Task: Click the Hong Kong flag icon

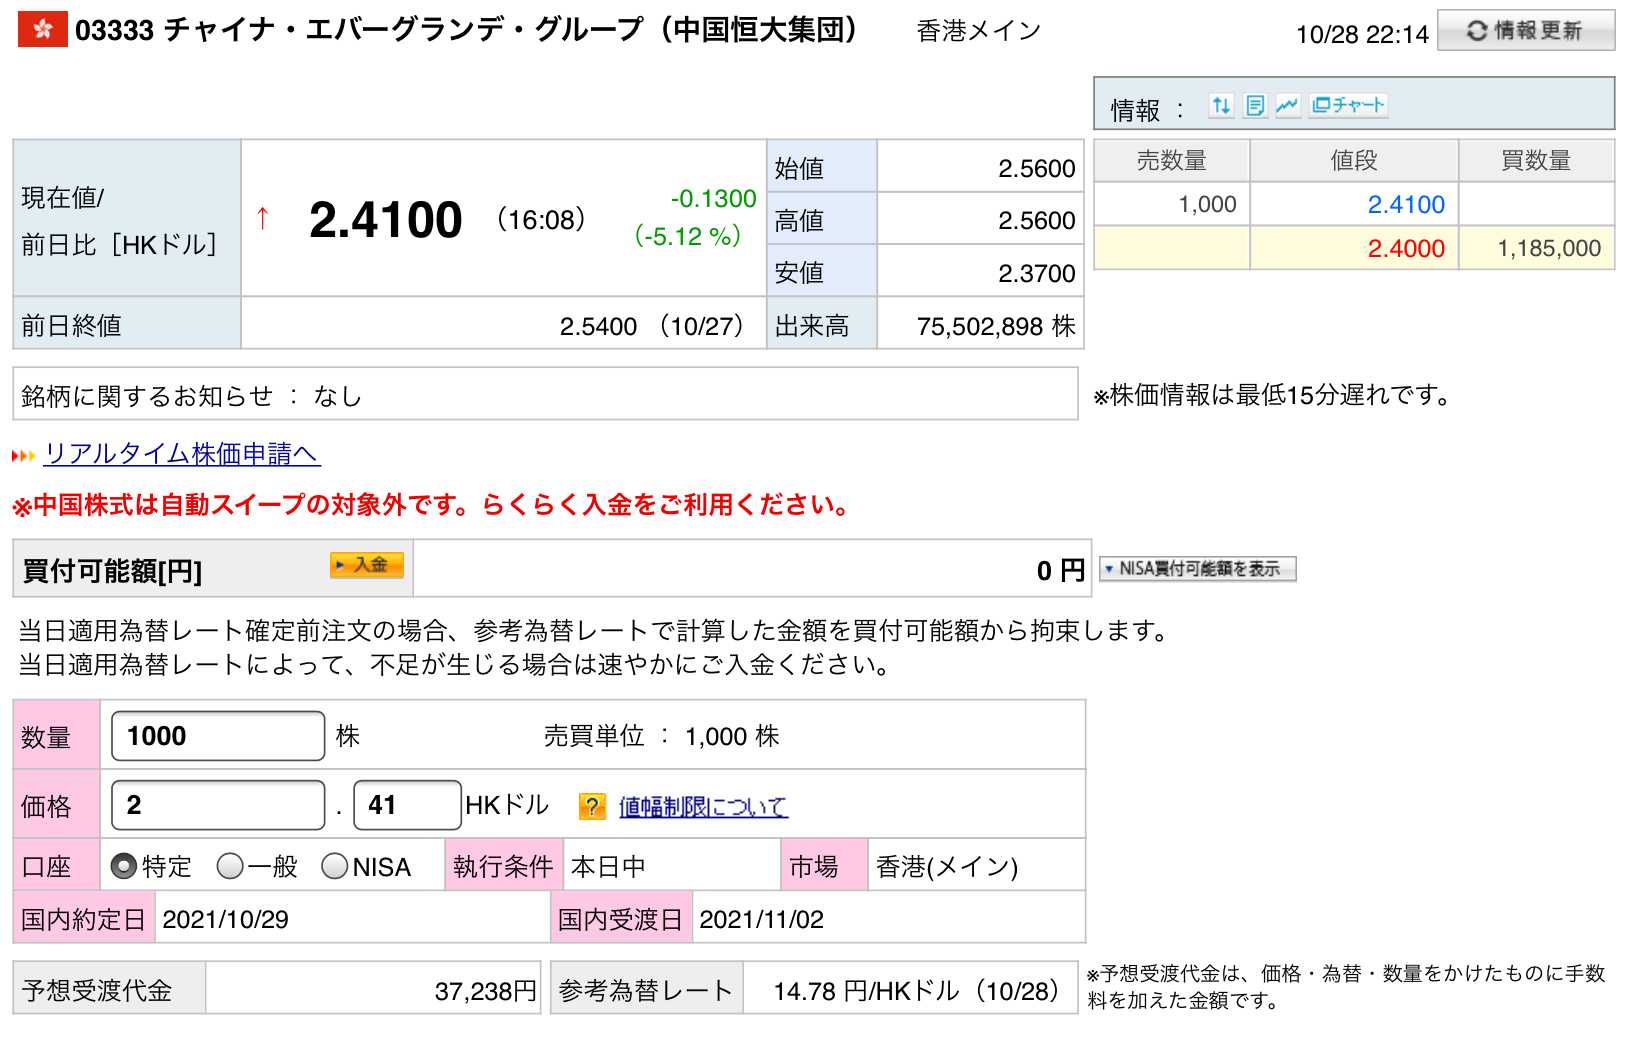Action: point(43,30)
